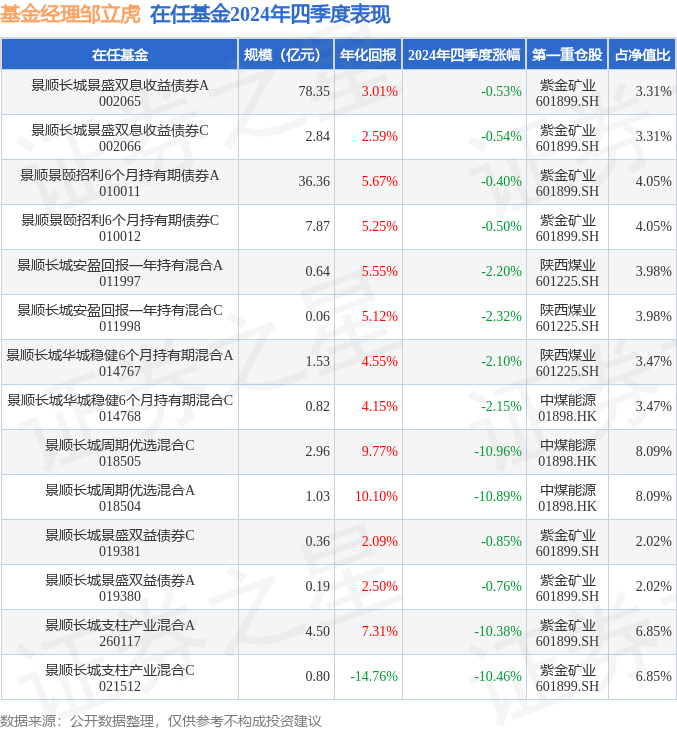Click the 在任基金 column header
The height and width of the screenshot is (730, 677).
pos(120,54)
